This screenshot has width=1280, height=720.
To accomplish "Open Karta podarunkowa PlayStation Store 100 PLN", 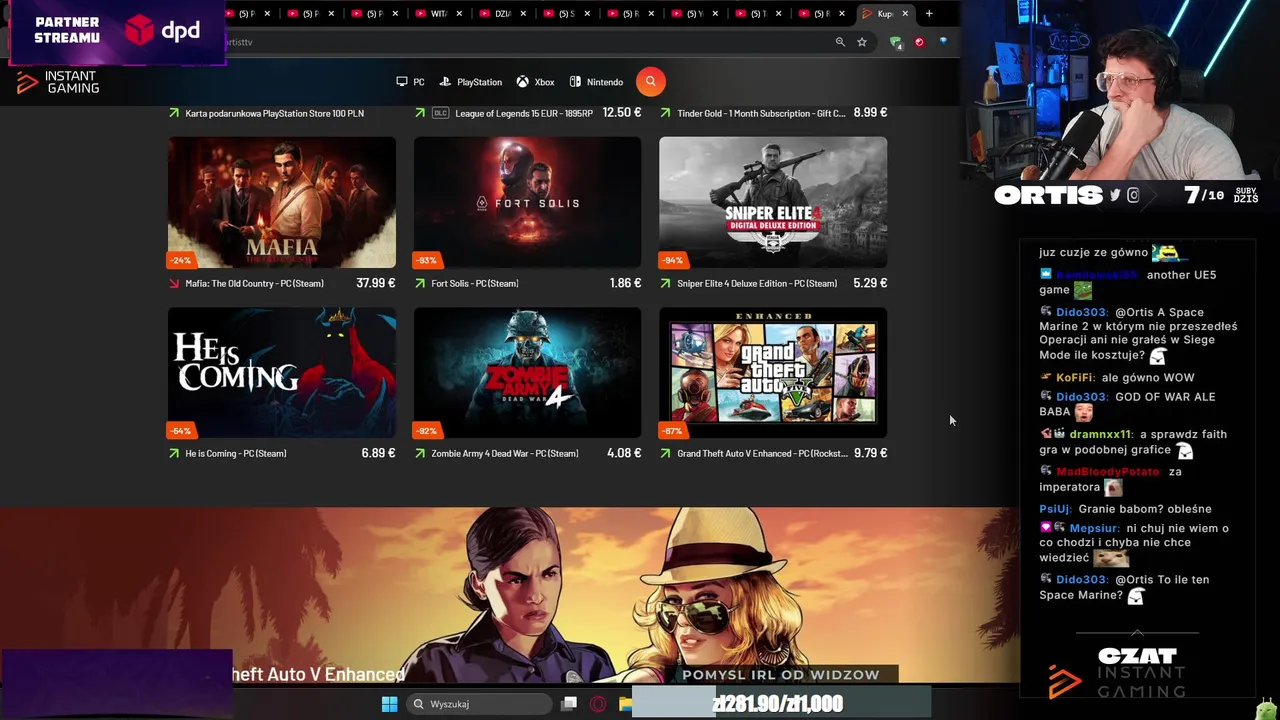I will (274, 114).
